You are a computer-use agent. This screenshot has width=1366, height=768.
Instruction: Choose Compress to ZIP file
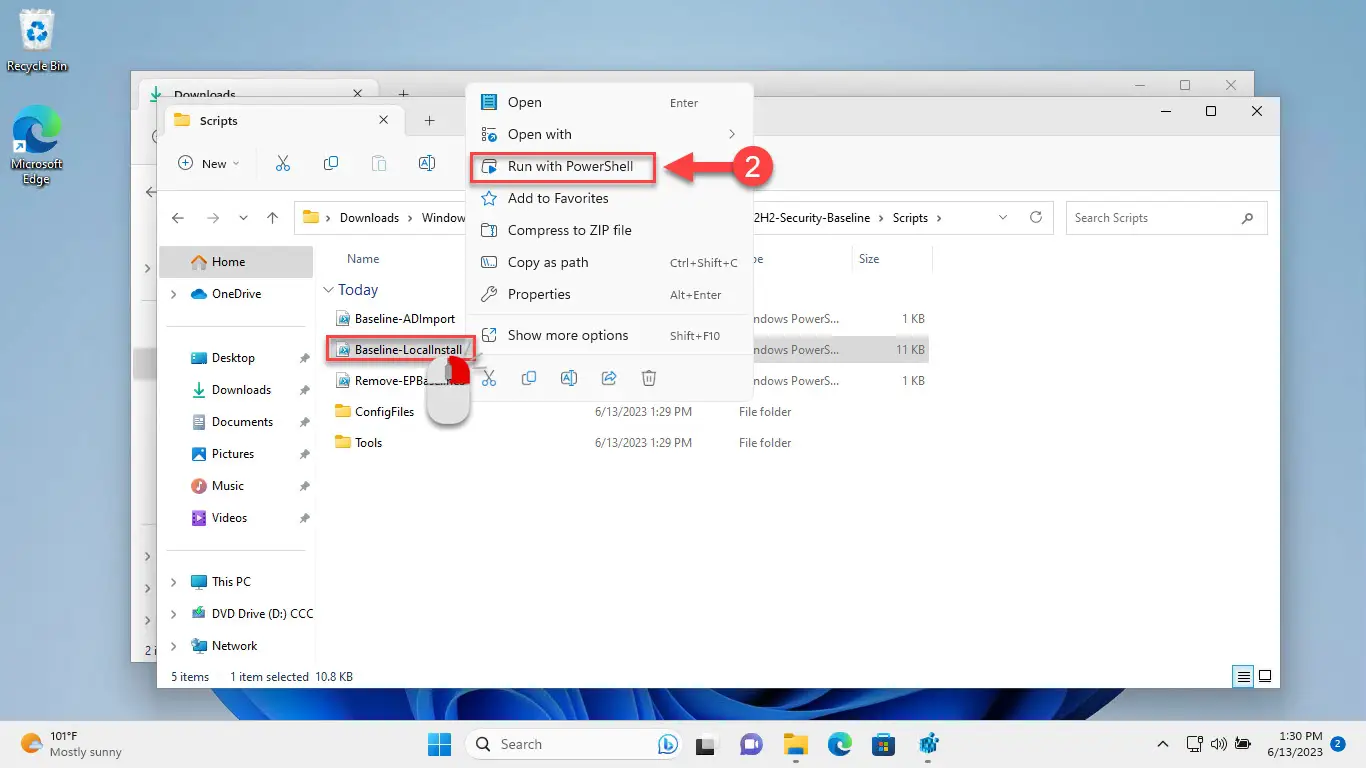[609, 230]
